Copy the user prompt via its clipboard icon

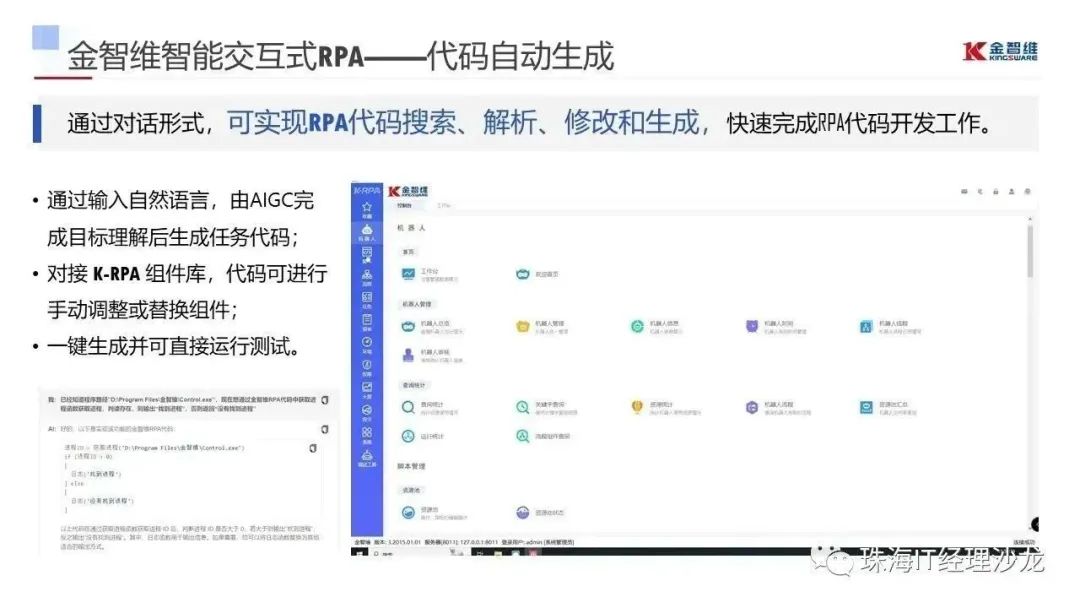click(x=325, y=400)
